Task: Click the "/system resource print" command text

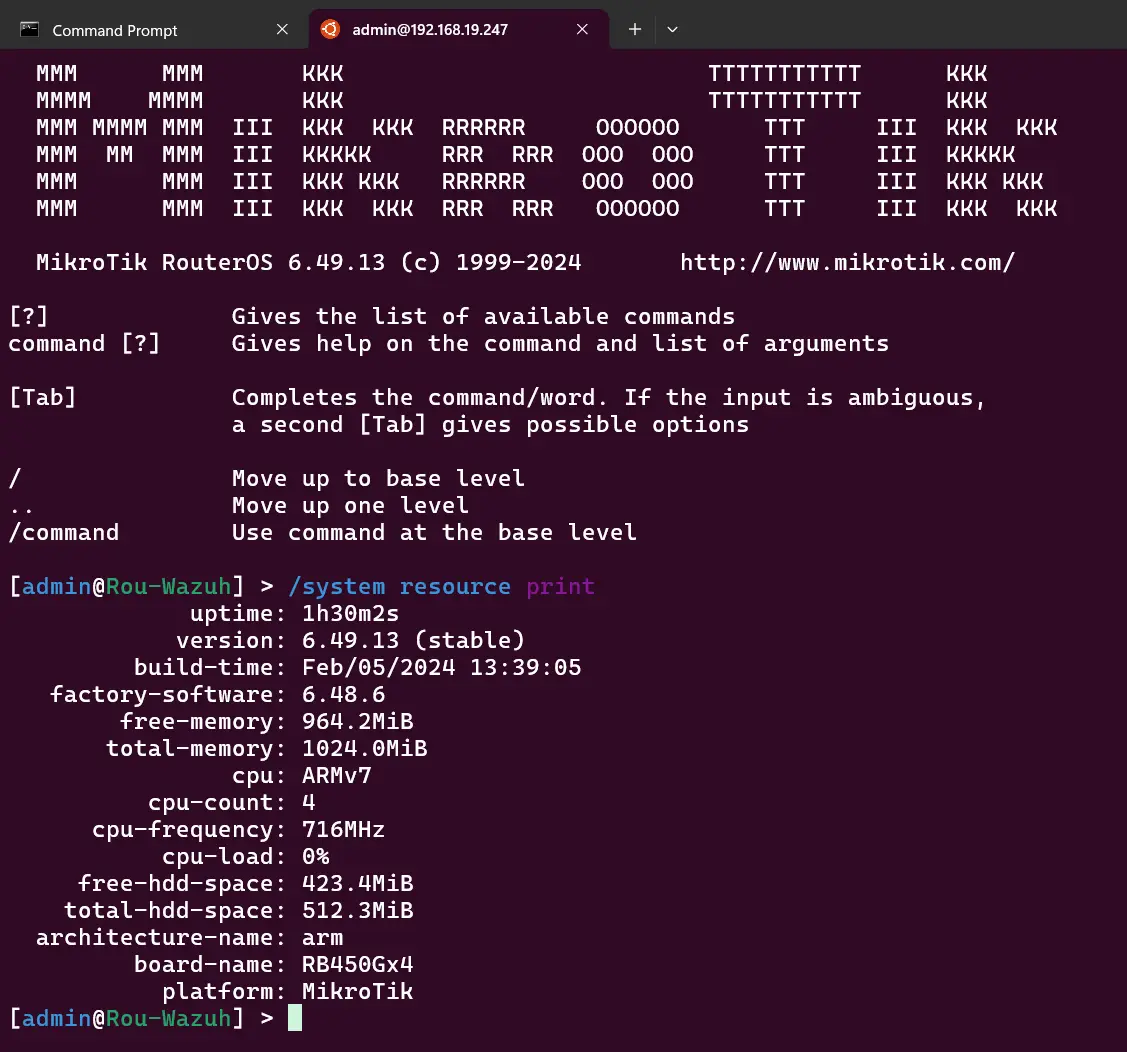Action: [441, 587]
